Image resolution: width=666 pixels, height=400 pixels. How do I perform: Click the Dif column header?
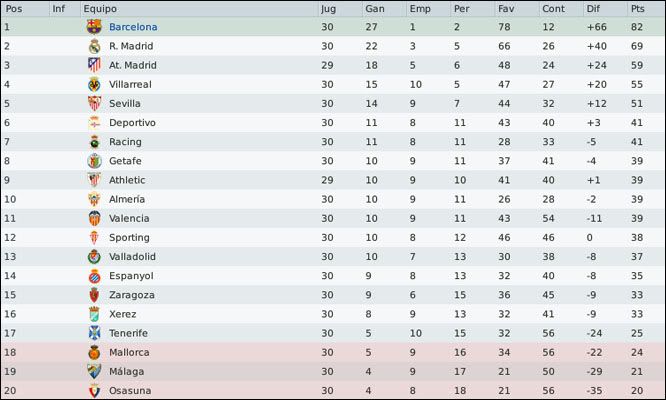tap(593, 9)
